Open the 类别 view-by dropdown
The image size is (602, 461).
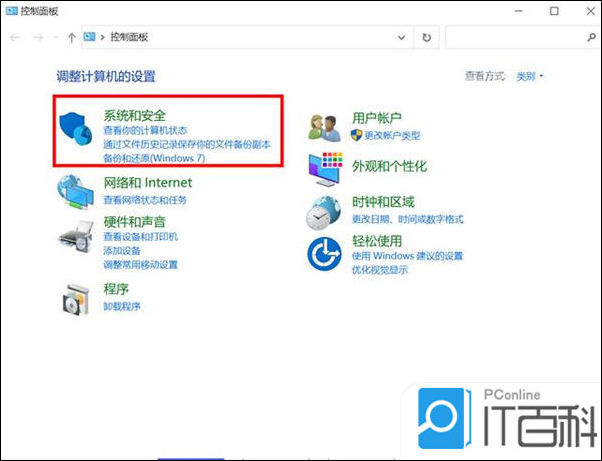coord(529,76)
